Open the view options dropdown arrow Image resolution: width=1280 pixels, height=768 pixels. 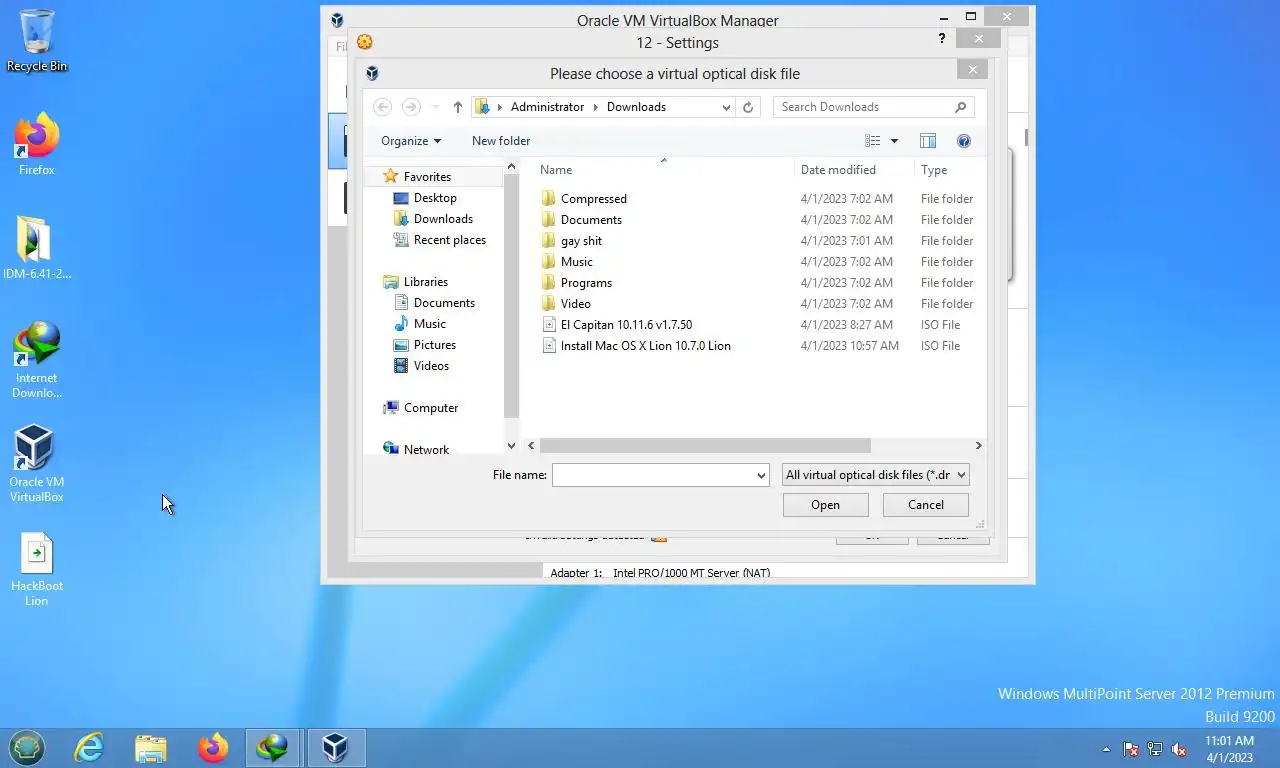click(x=894, y=141)
